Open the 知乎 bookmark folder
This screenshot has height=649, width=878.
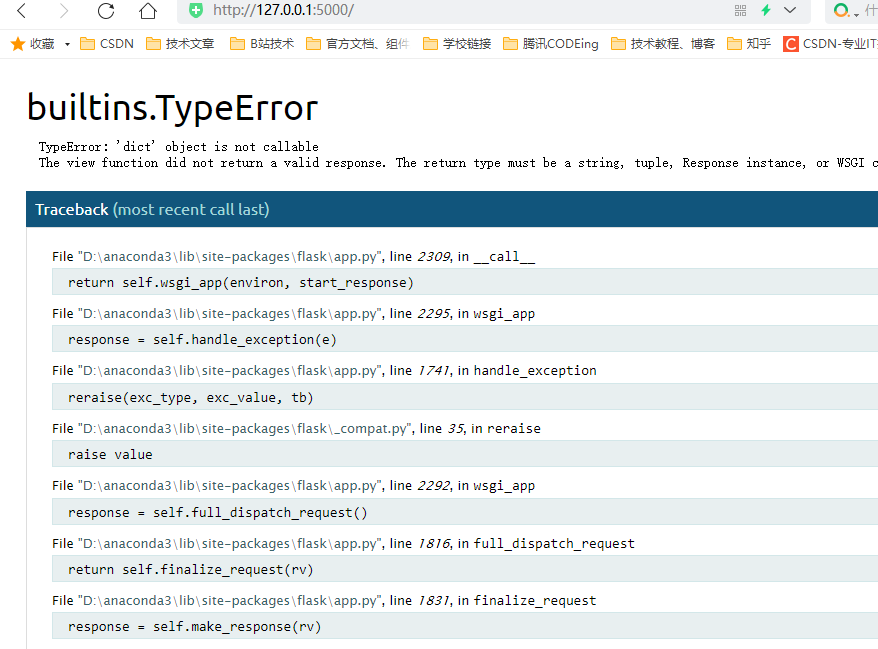(x=749, y=44)
